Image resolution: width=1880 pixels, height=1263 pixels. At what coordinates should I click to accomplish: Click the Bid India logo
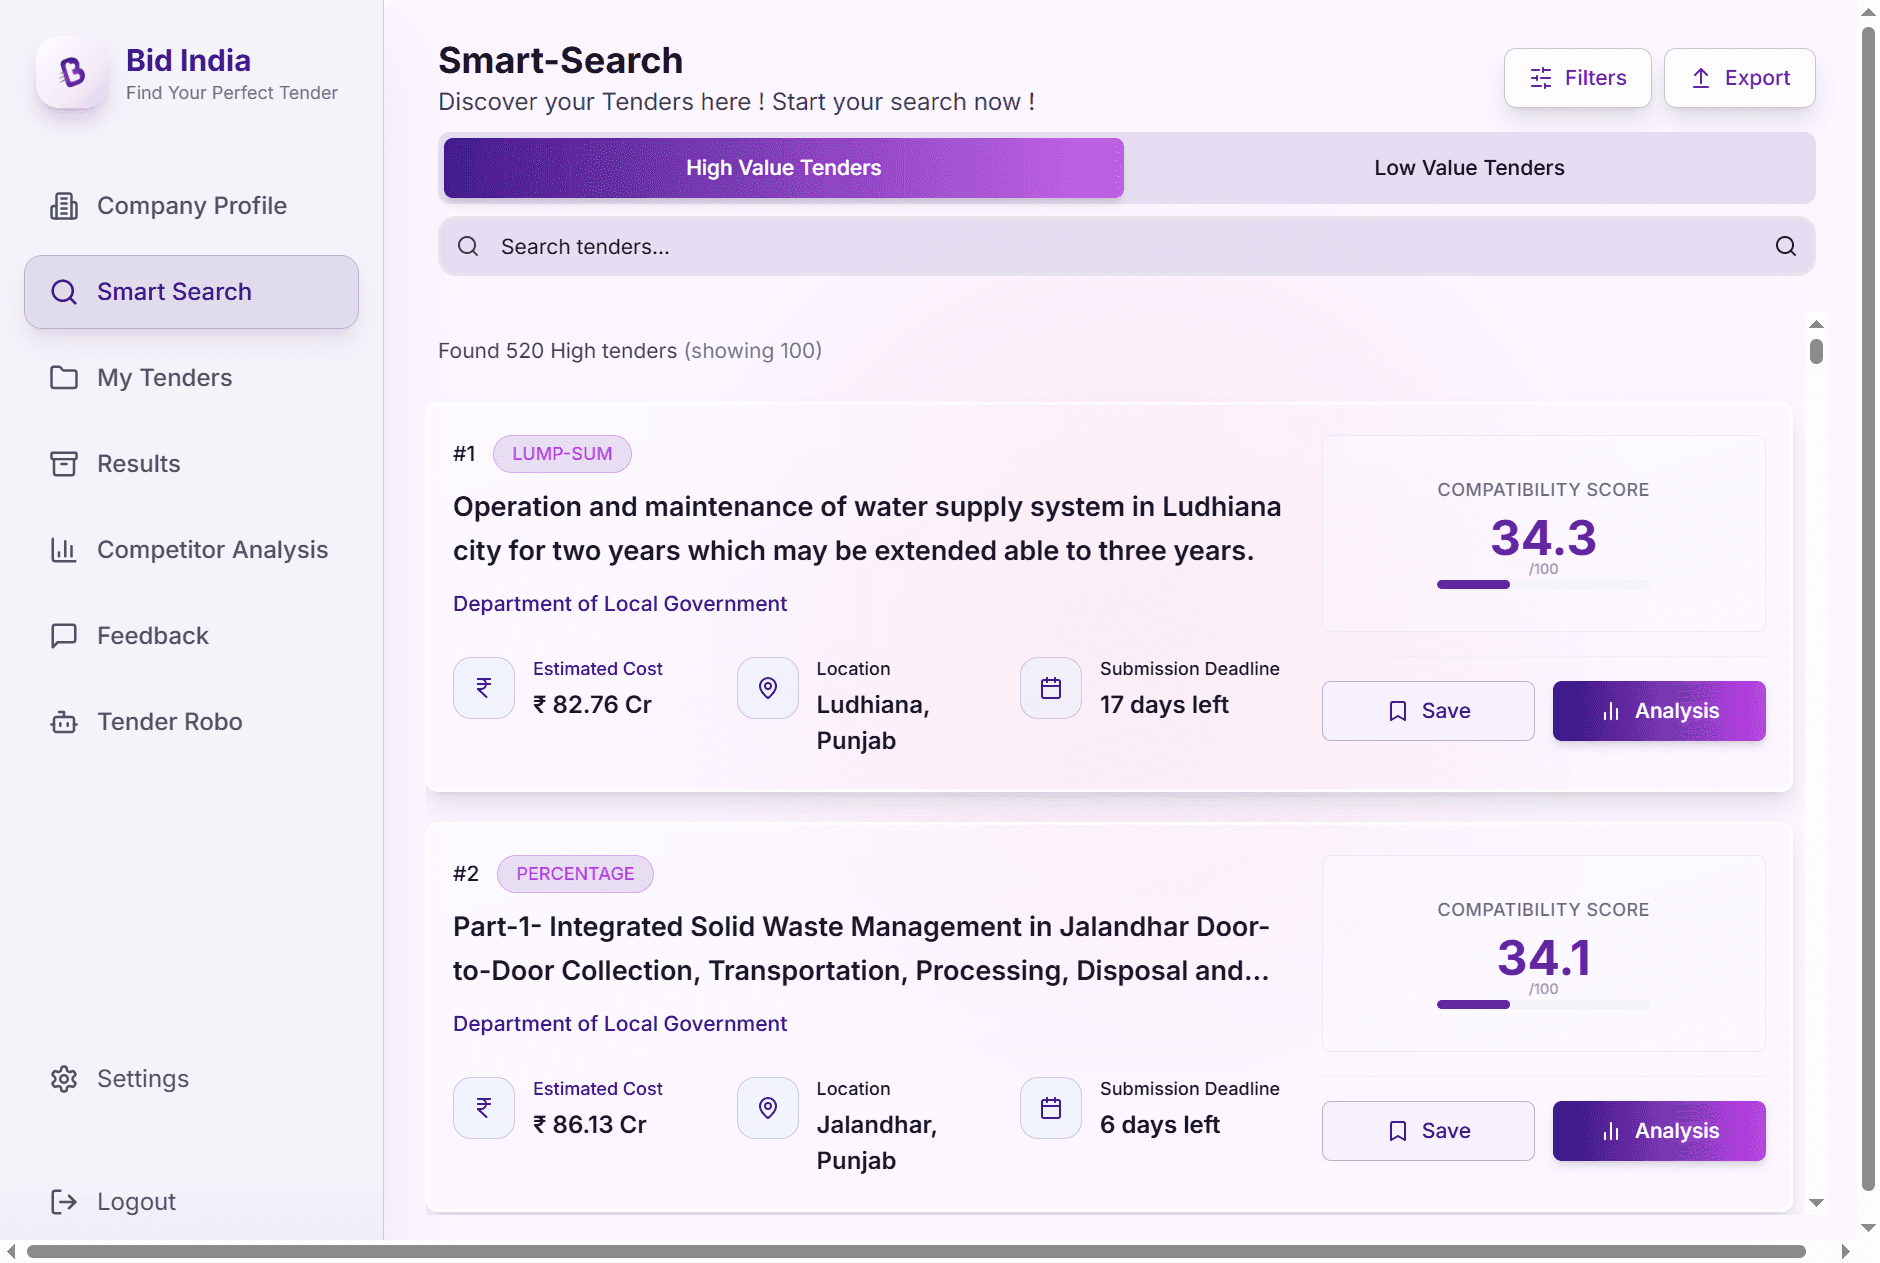(71, 72)
